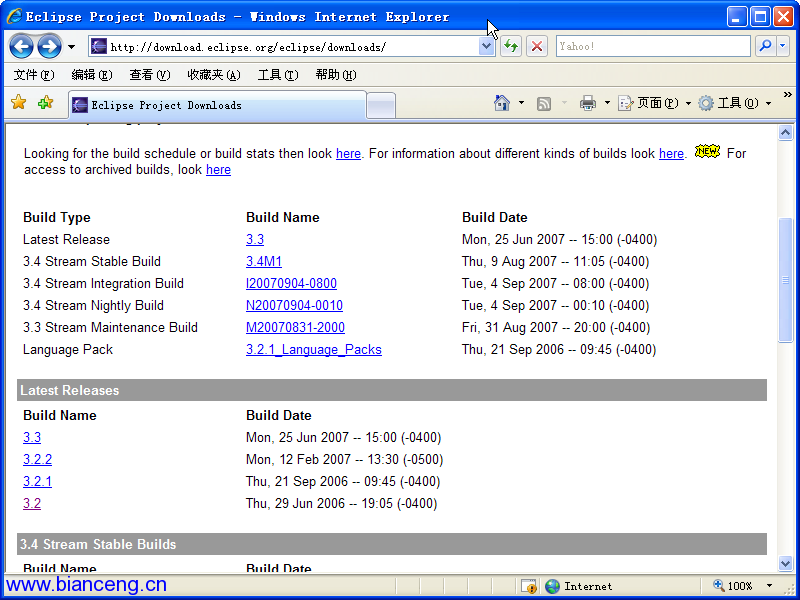Run search with the magnifier icon
This screenshot has width=800, height=600.
coord(765,46)
